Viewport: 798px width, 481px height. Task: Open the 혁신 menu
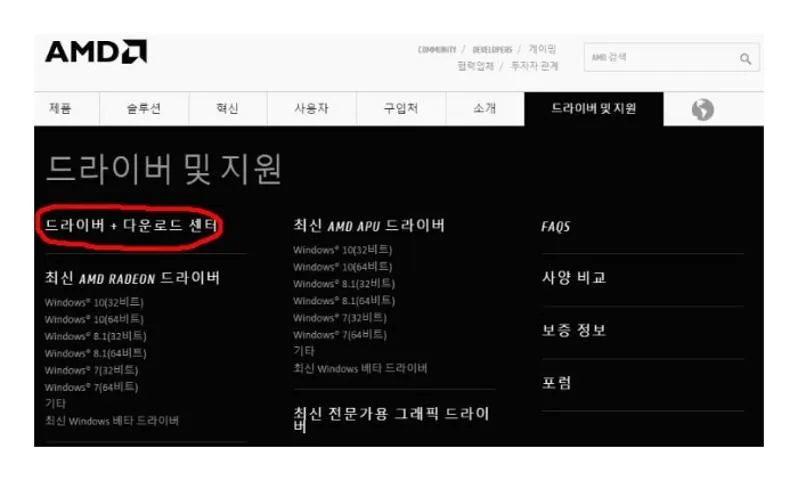pos(227,108)
